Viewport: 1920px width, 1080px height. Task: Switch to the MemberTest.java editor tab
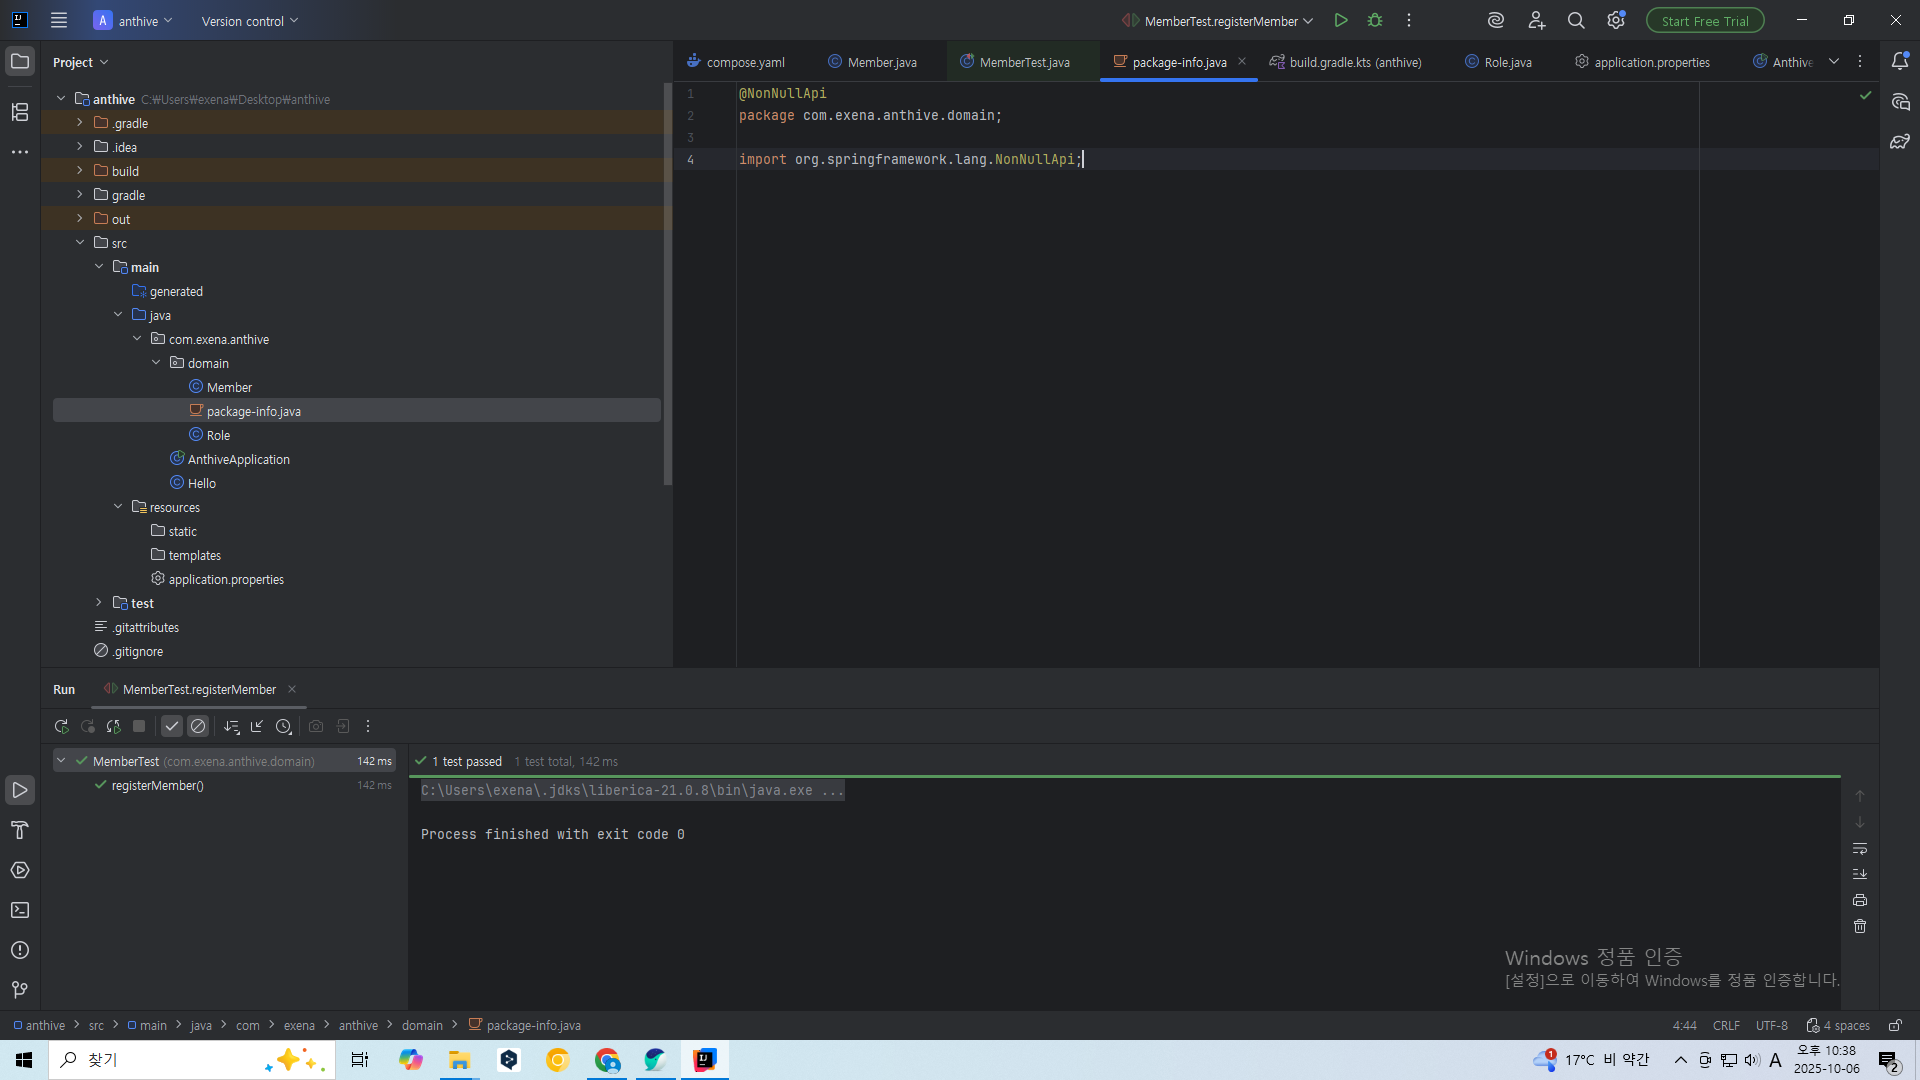[x=1023, y=62]
